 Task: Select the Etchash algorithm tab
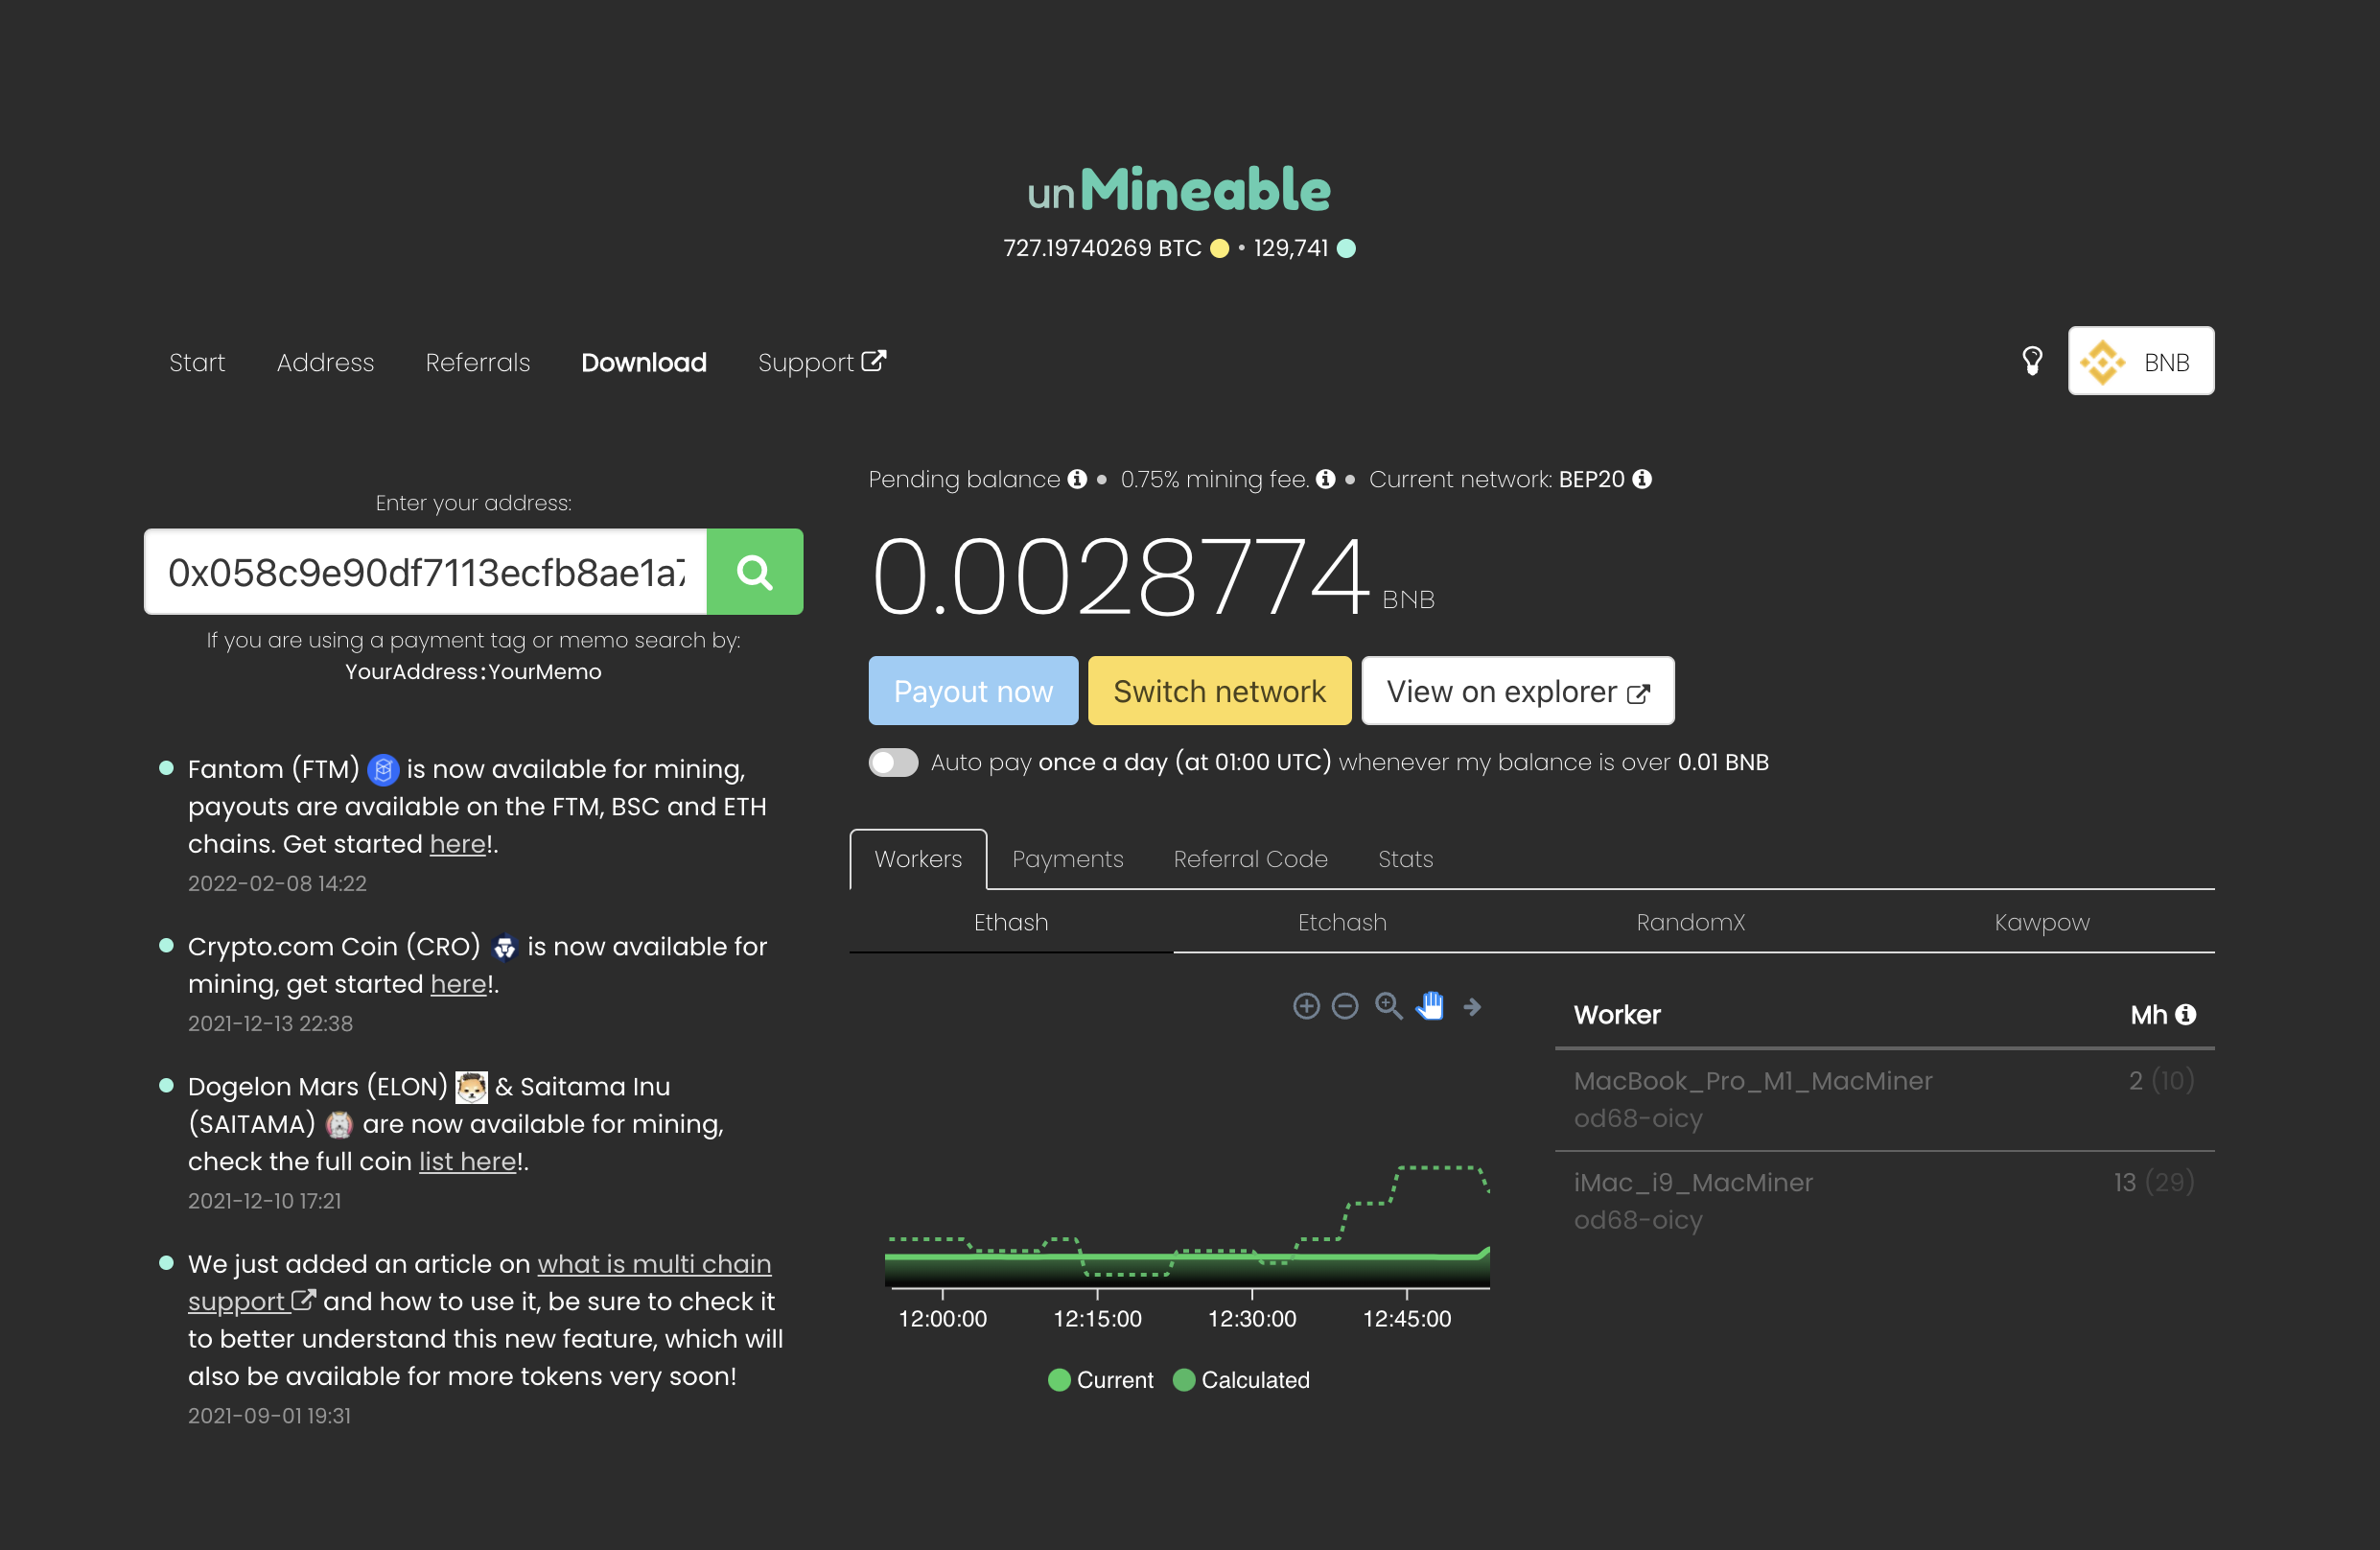(x=1342, y=922)
